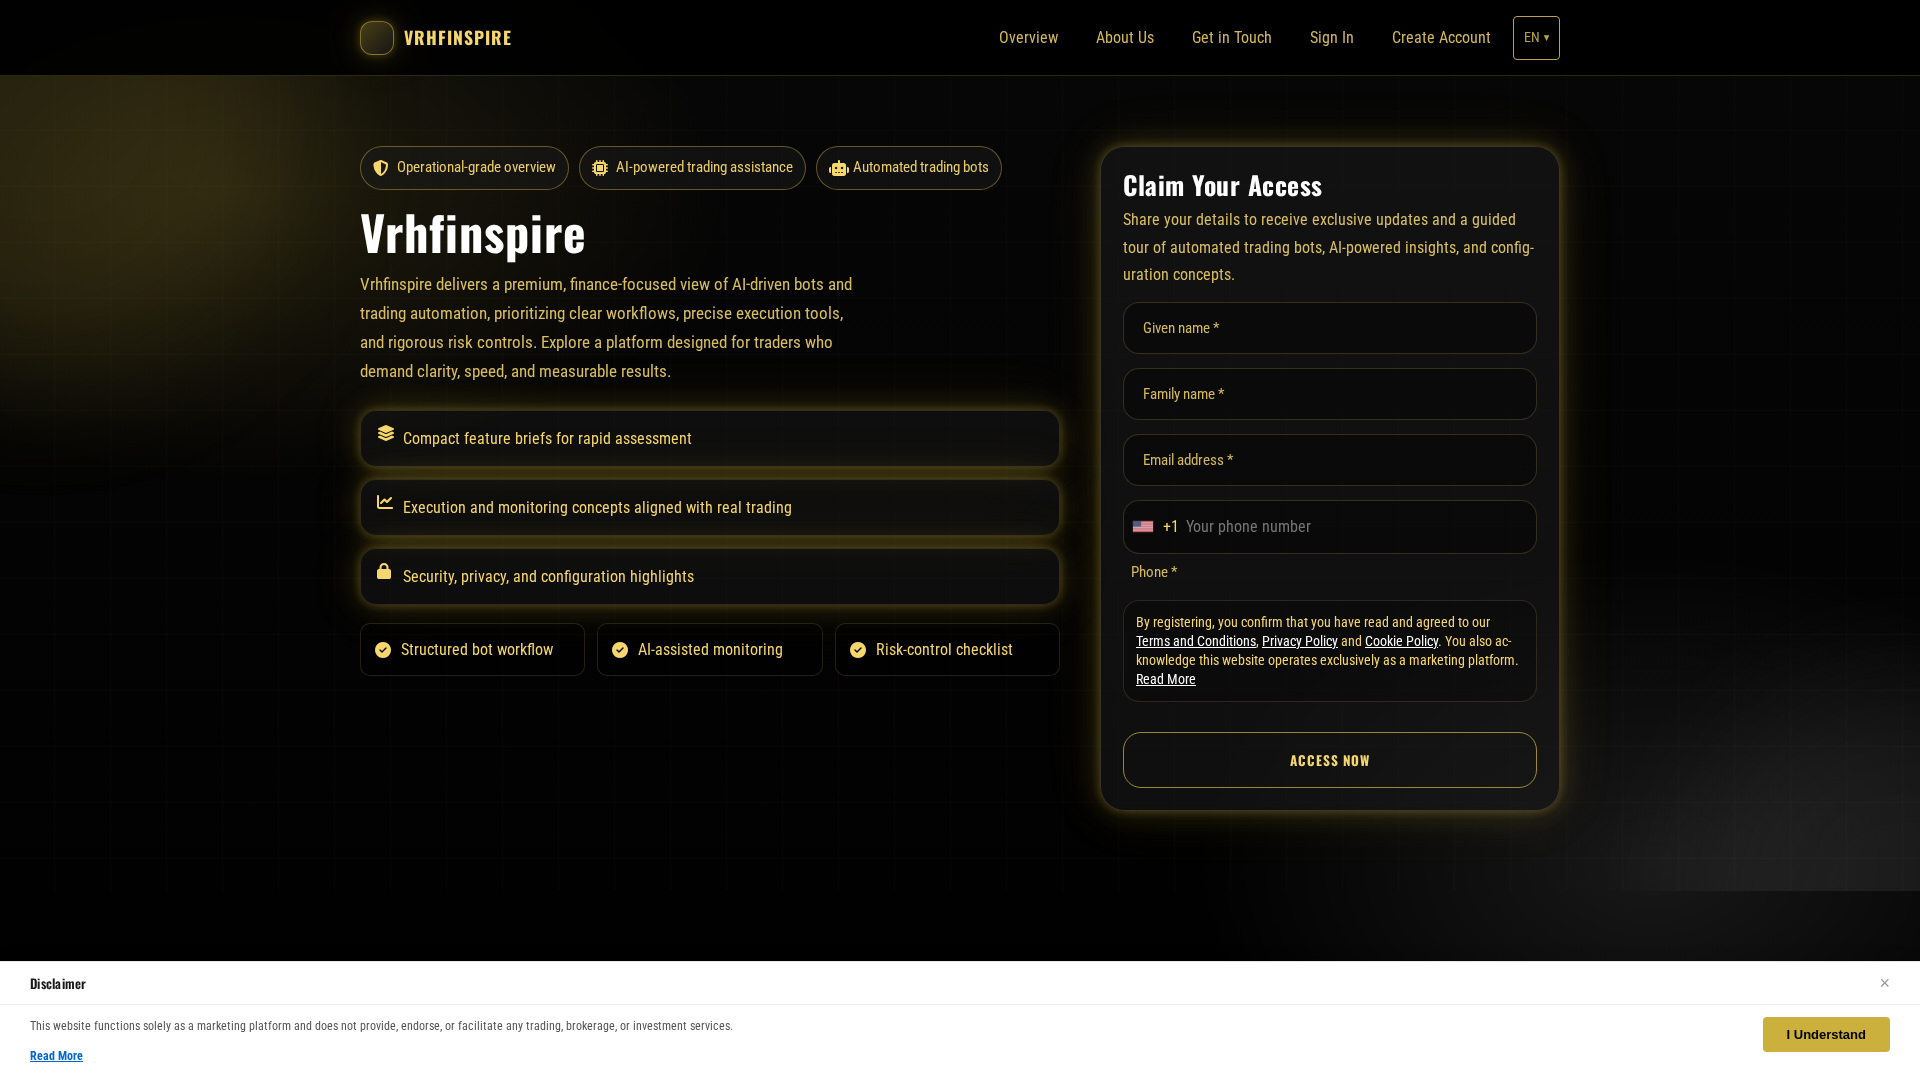Focus the Given name field
Viewport: 1920px width, 1080px height.
(x=1330, y=328)
